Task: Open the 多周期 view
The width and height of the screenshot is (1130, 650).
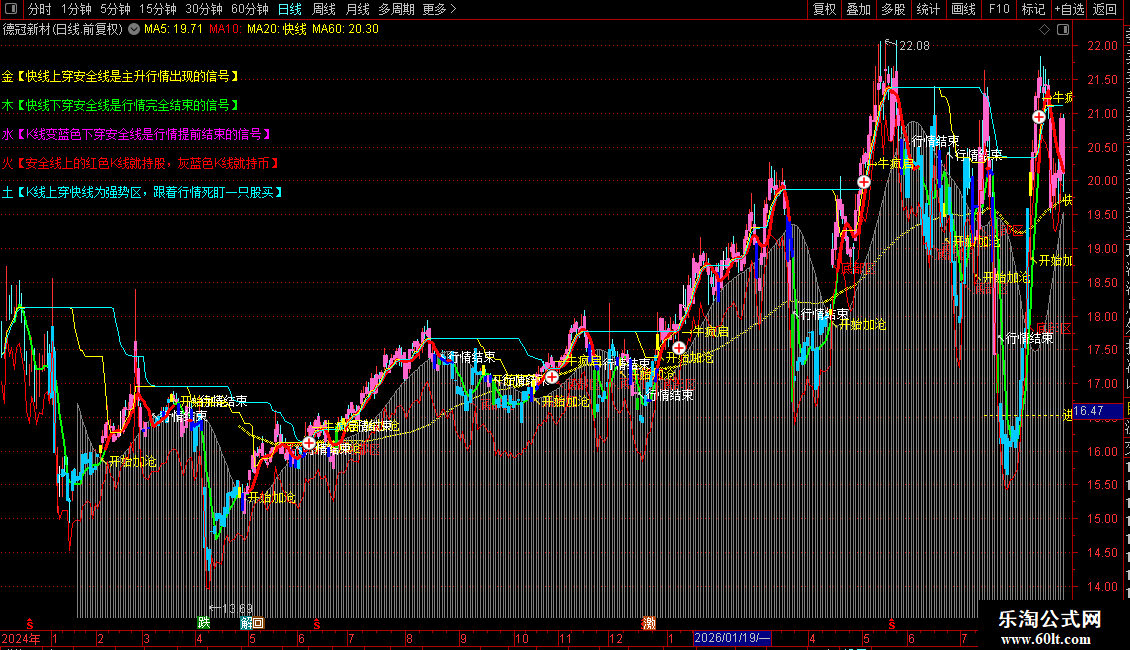Action: coord(396,9)
